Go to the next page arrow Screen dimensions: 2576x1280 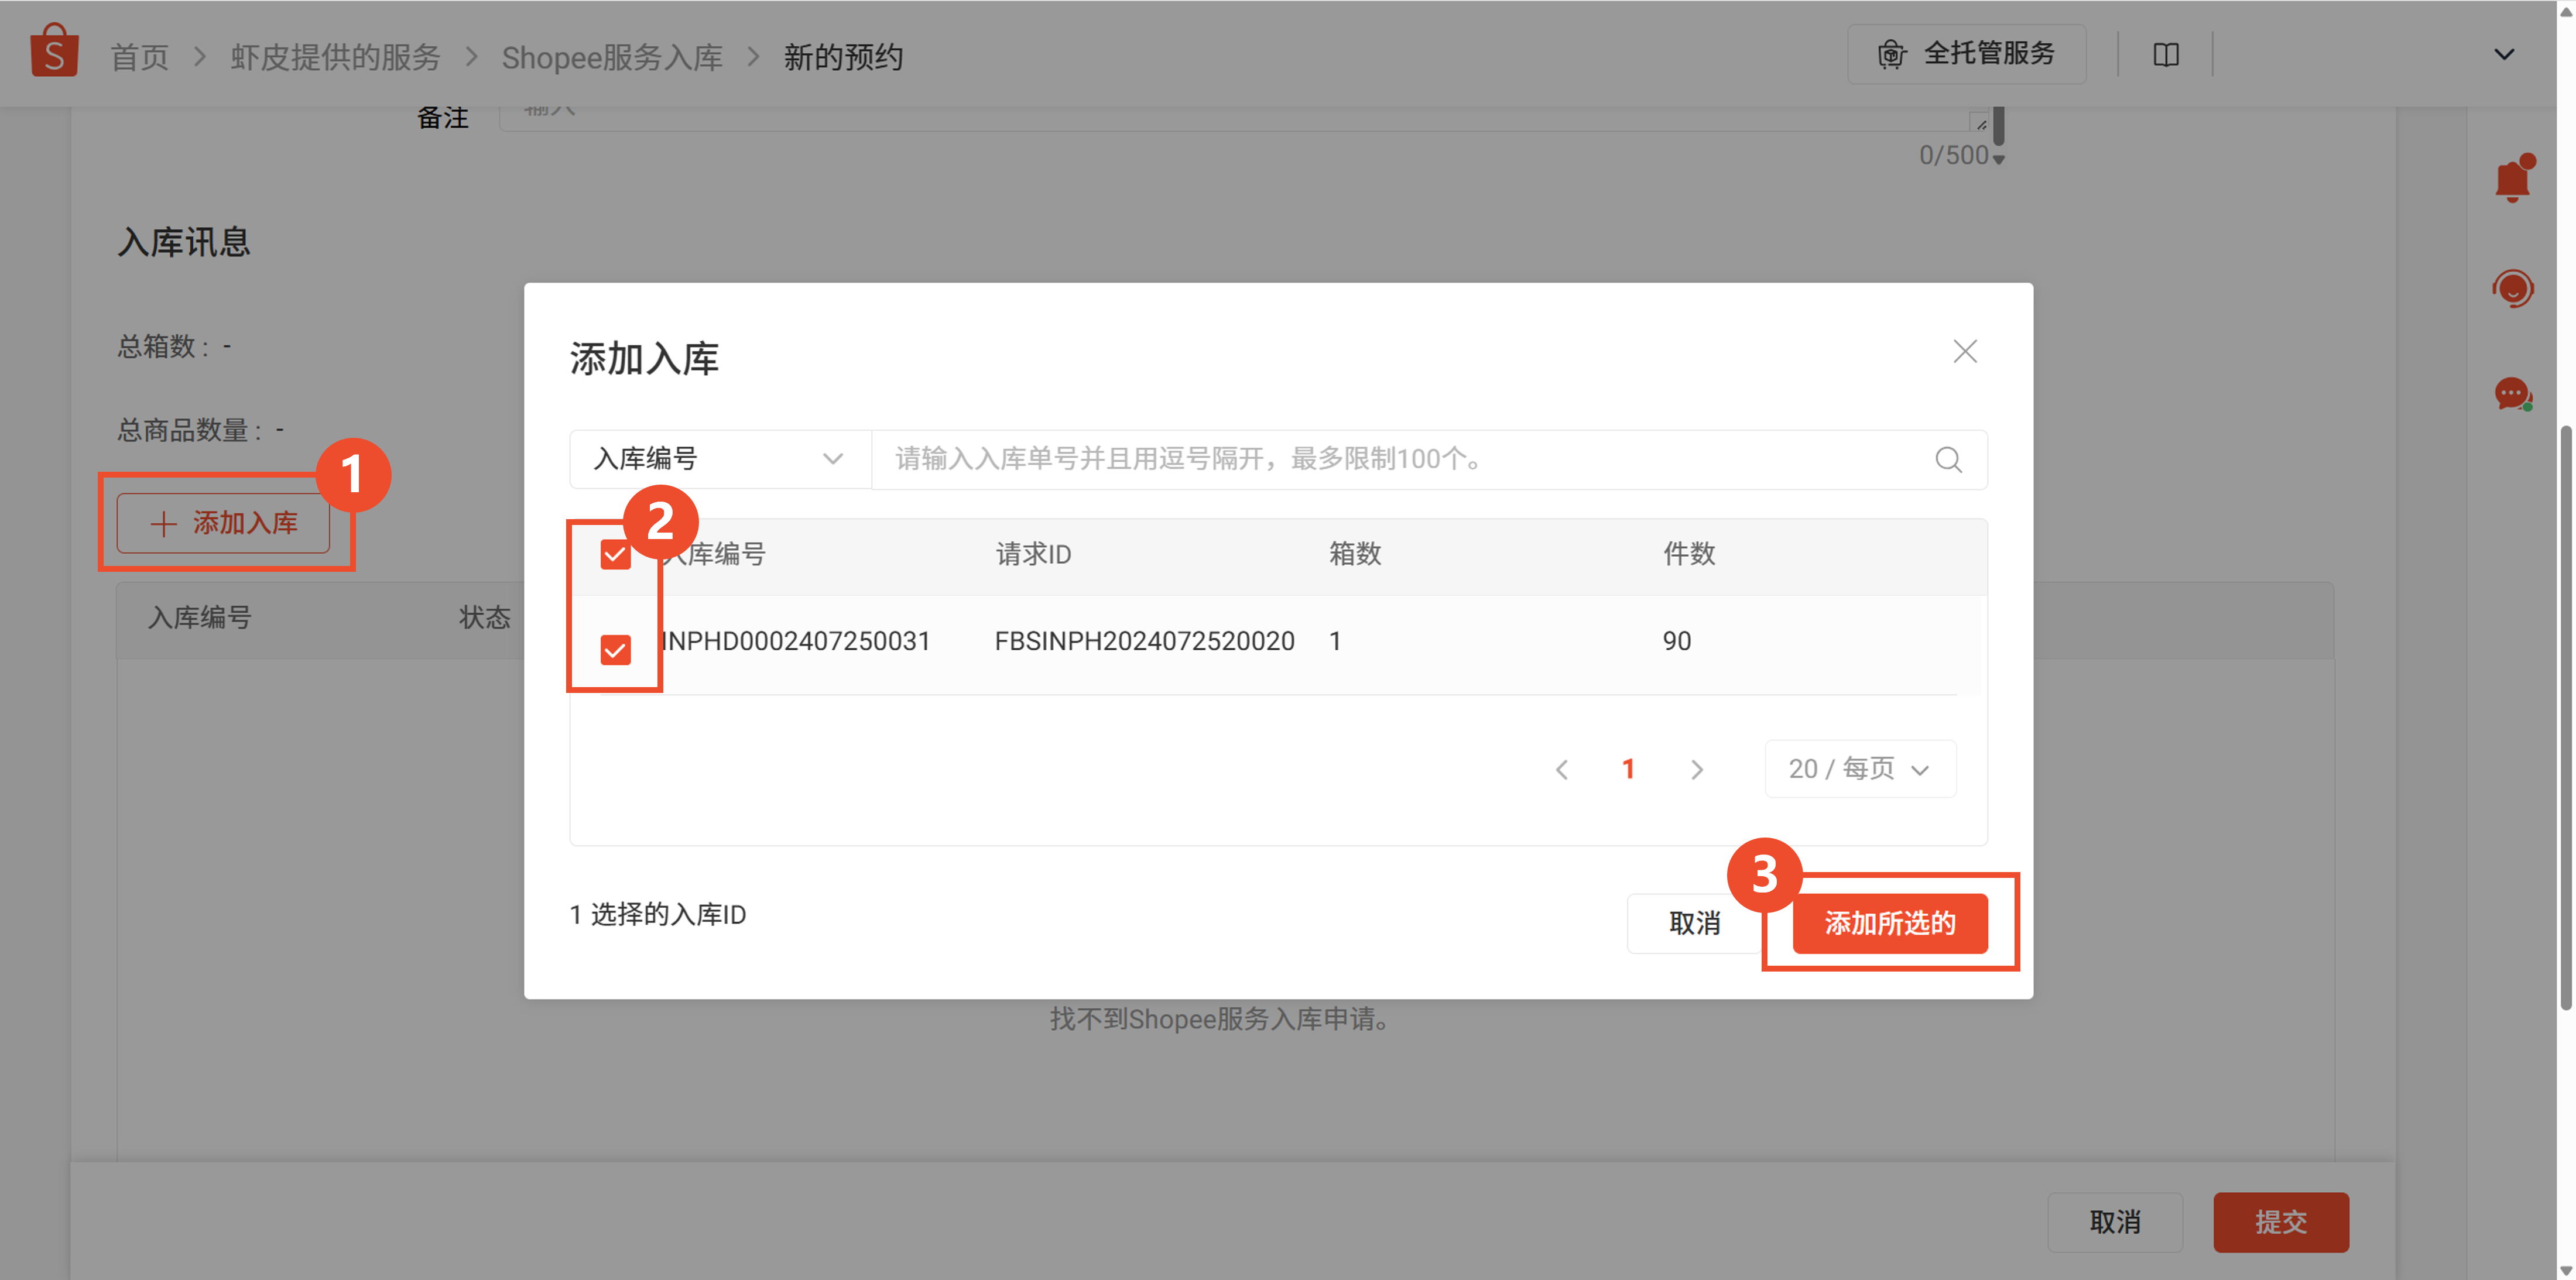click(1696, 769)
